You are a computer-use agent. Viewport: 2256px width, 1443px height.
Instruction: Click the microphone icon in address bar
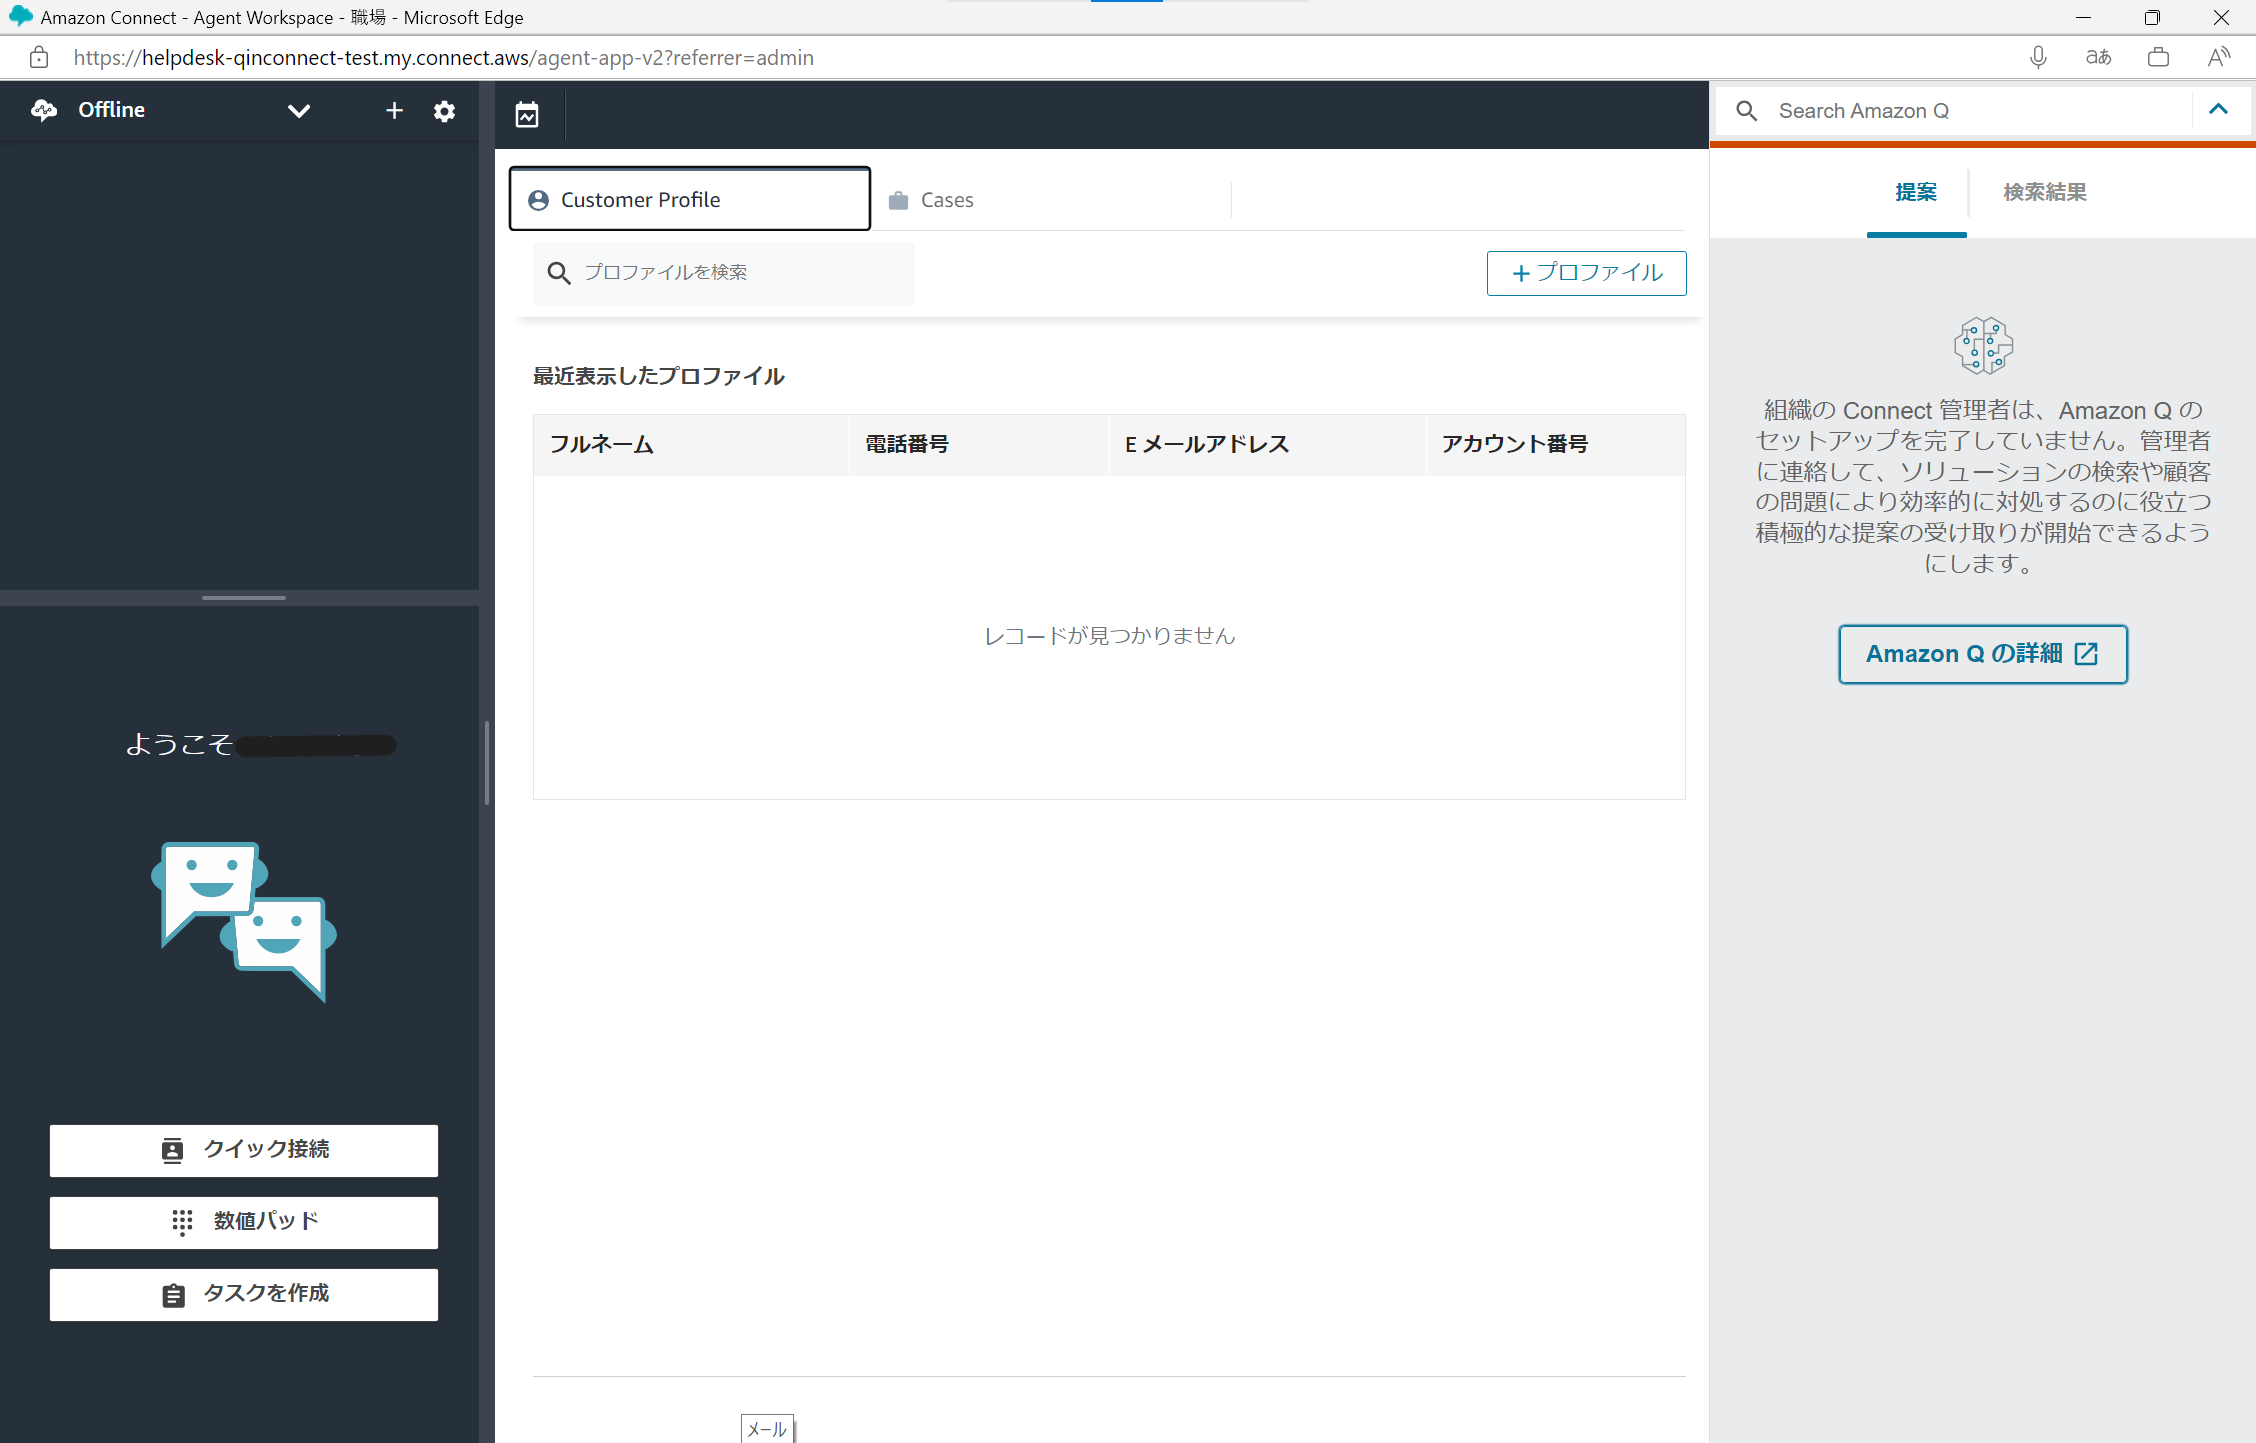[x=2038, y=58]
